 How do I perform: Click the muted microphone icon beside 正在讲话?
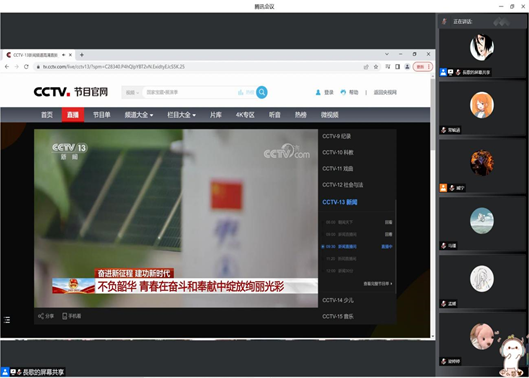point(444,22)
